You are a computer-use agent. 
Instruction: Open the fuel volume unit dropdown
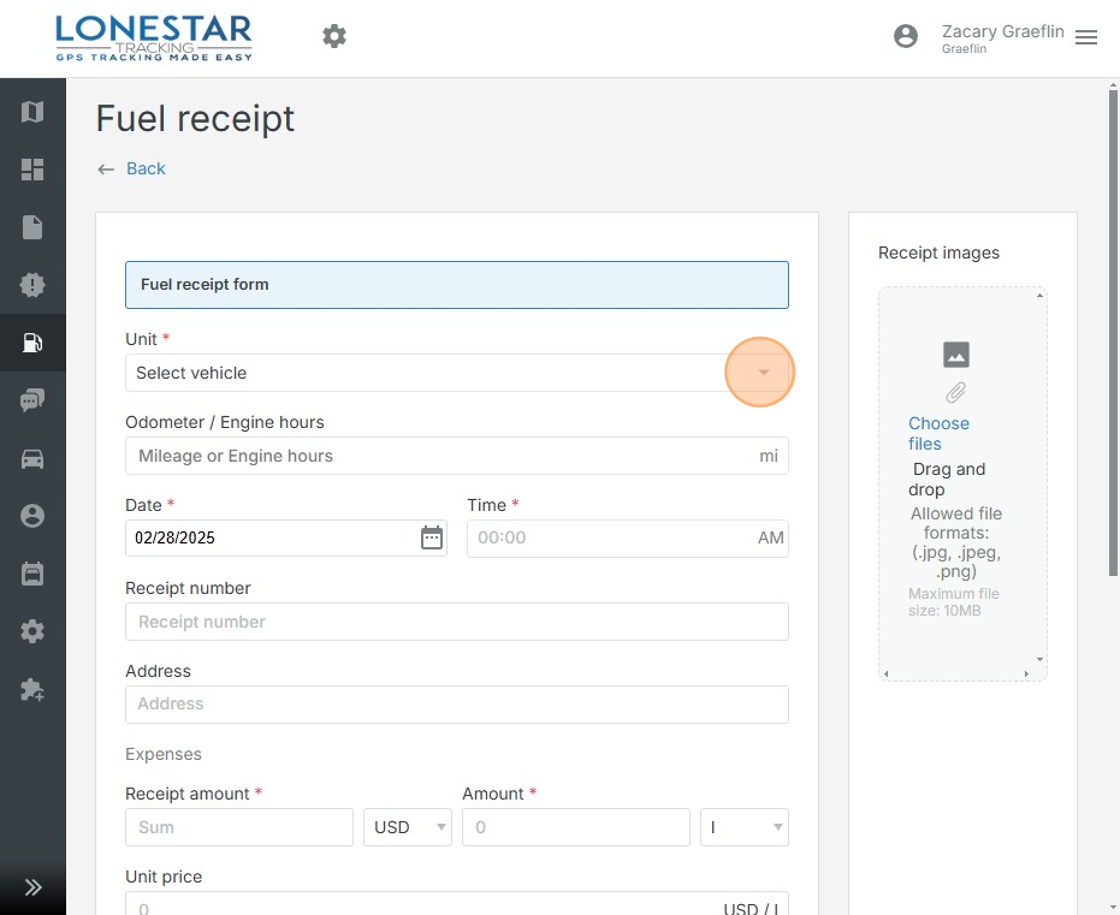coord(744,827)
